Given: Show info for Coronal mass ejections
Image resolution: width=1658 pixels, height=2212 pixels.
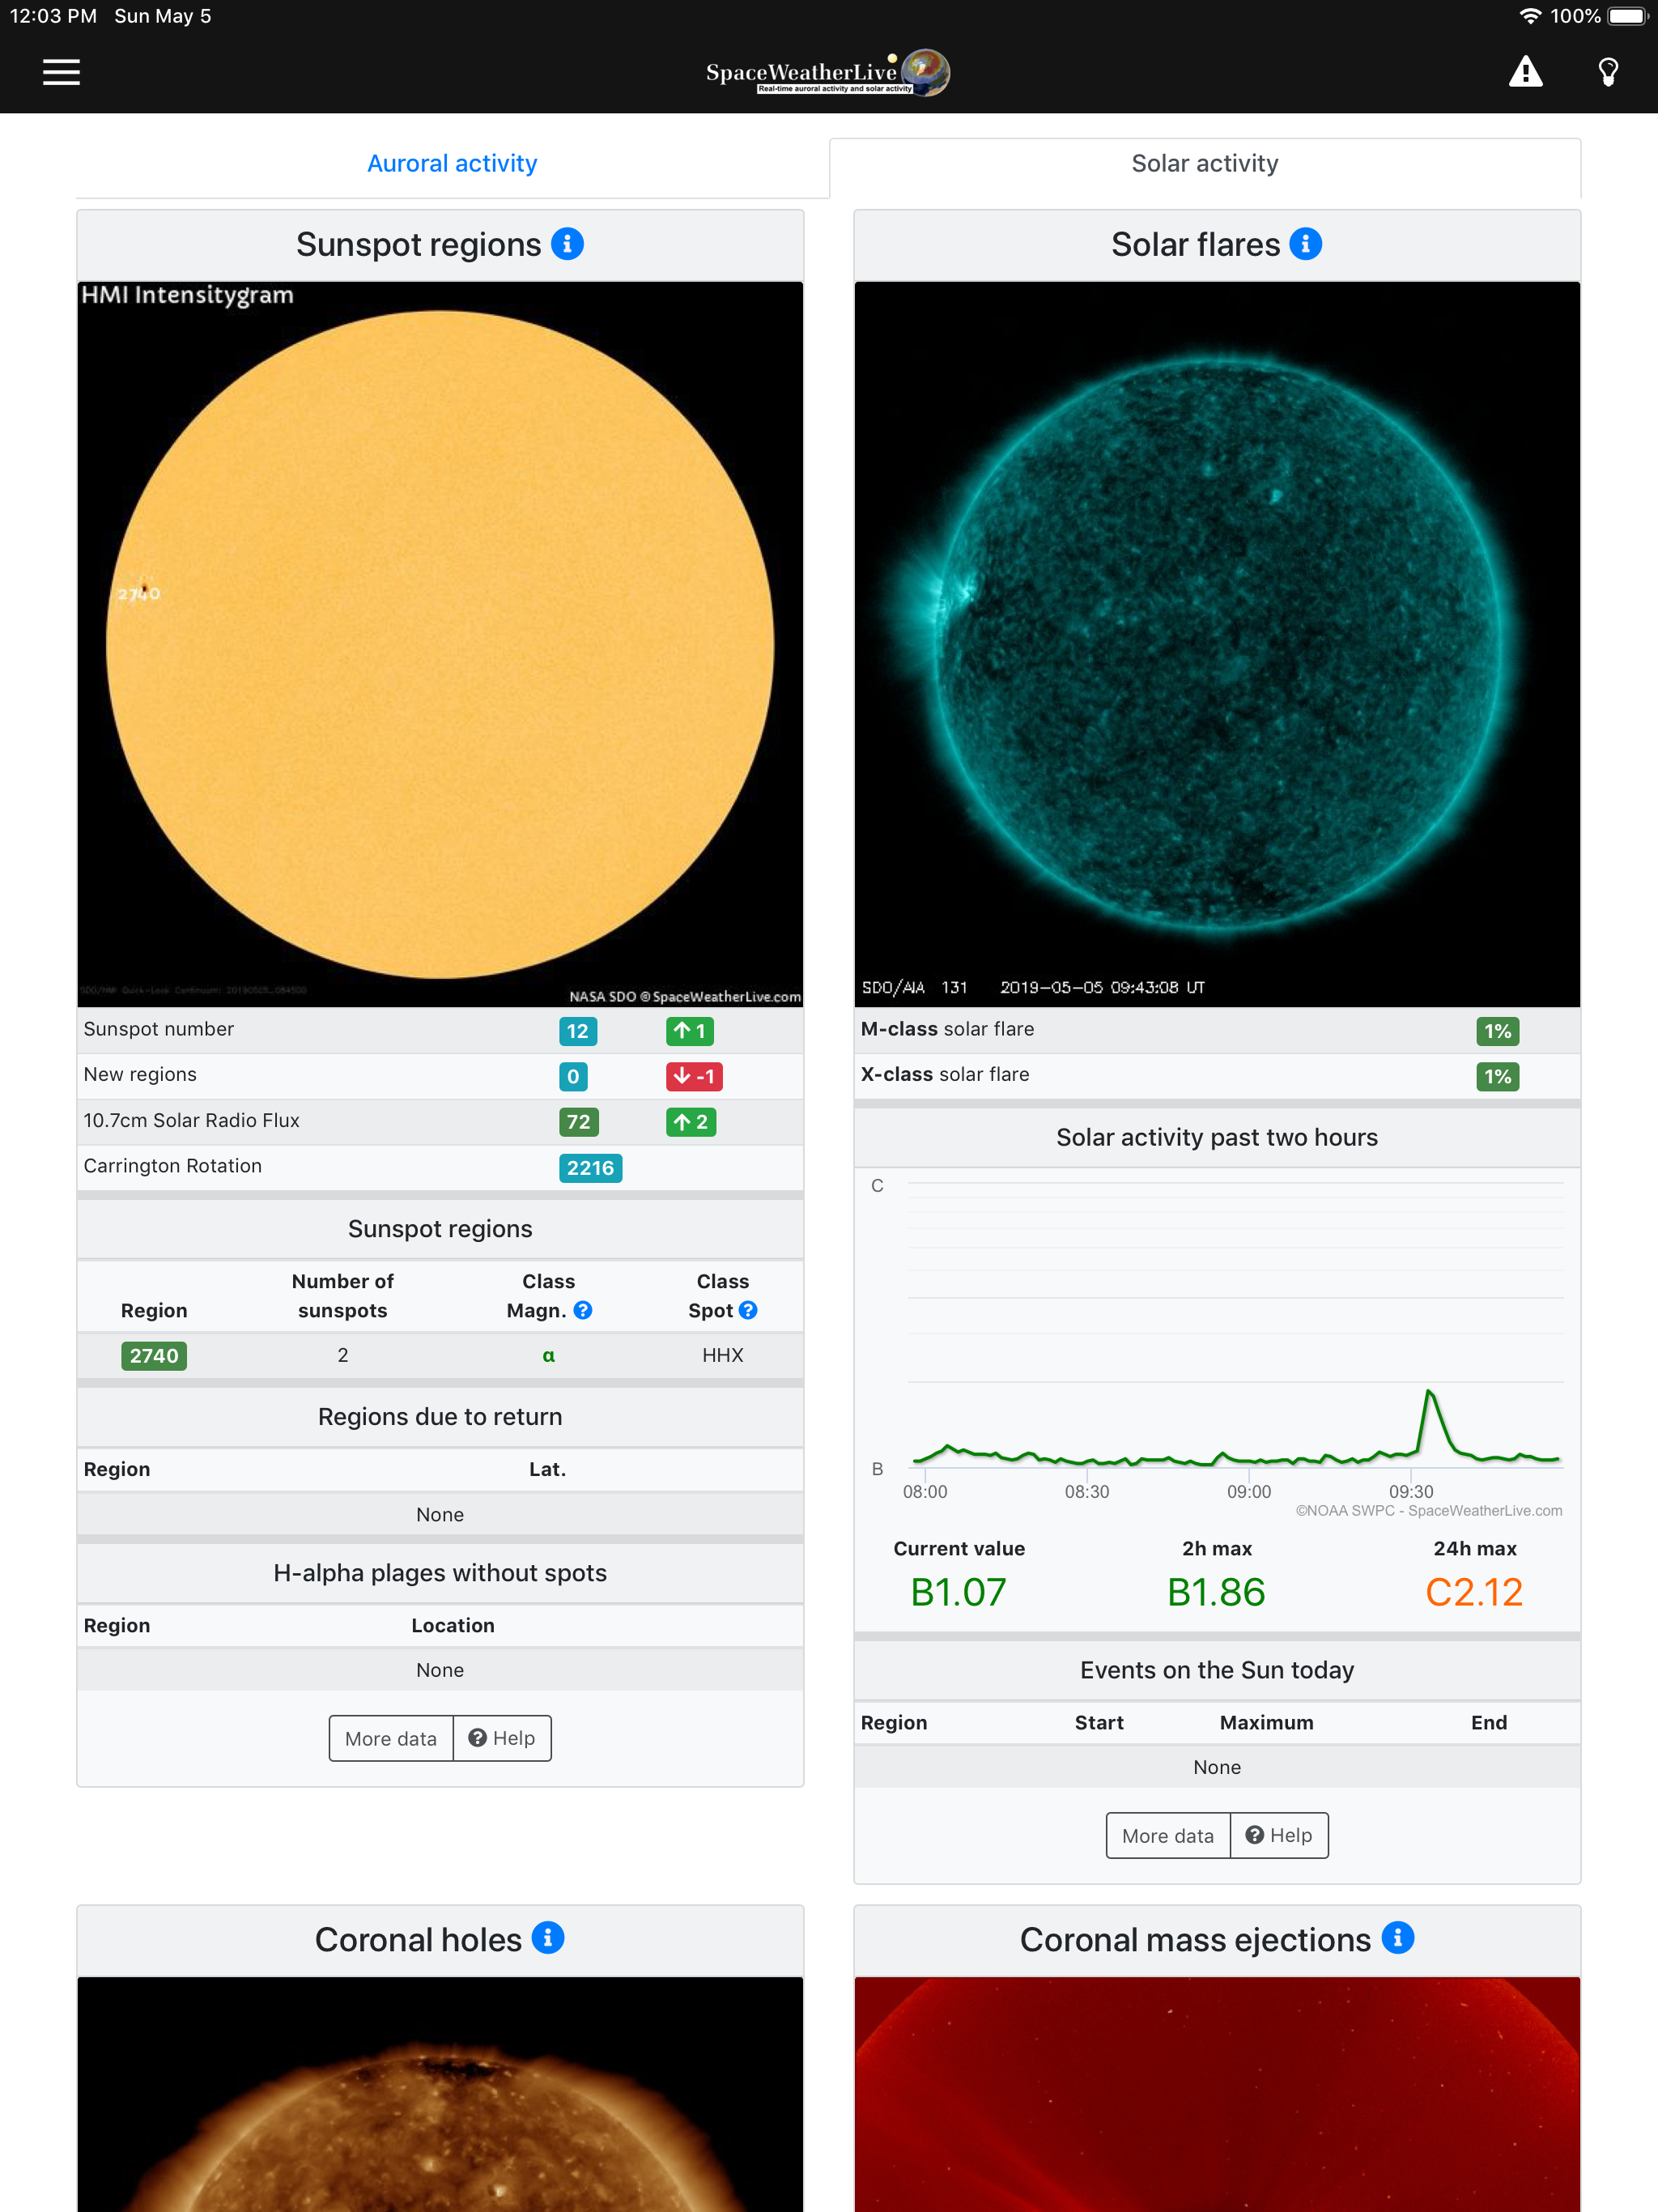Looking at the screenshot, I should (1397, 1938).
